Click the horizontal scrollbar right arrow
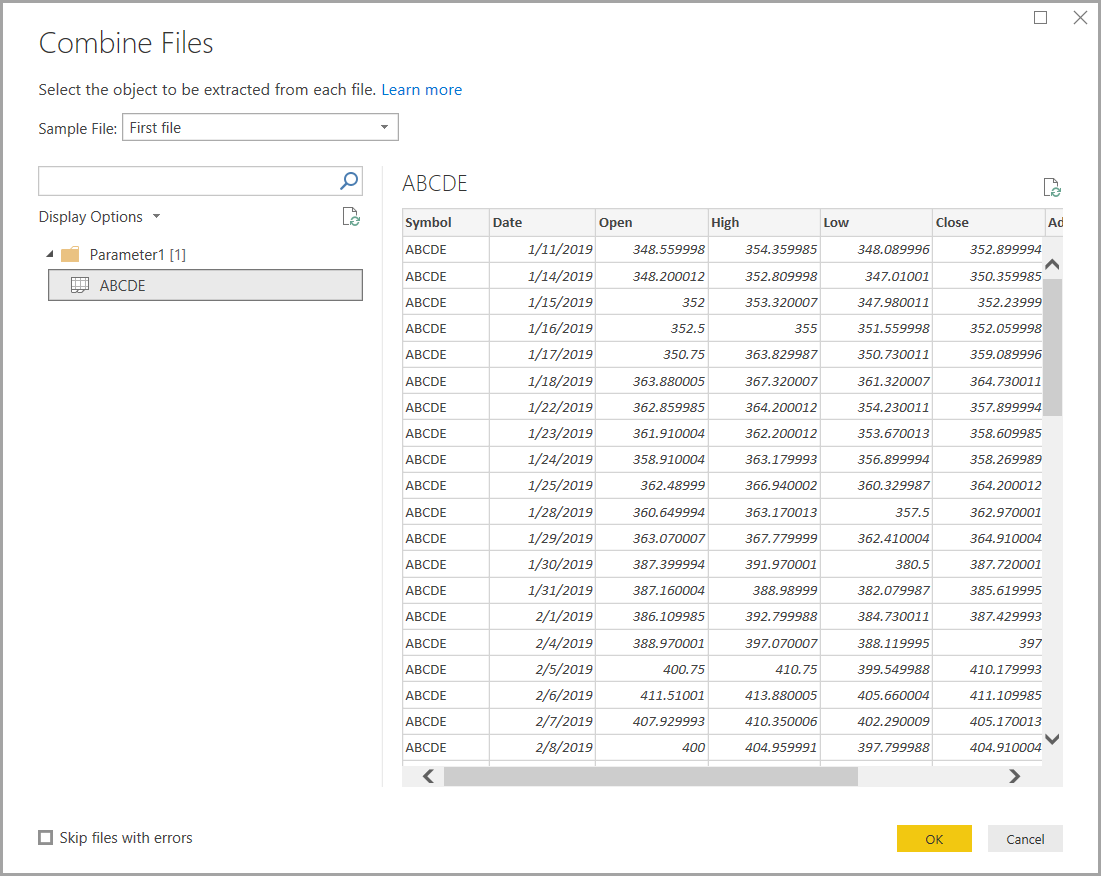Viewport: 1101px width, 876px height. click(x=1014, y=776)
